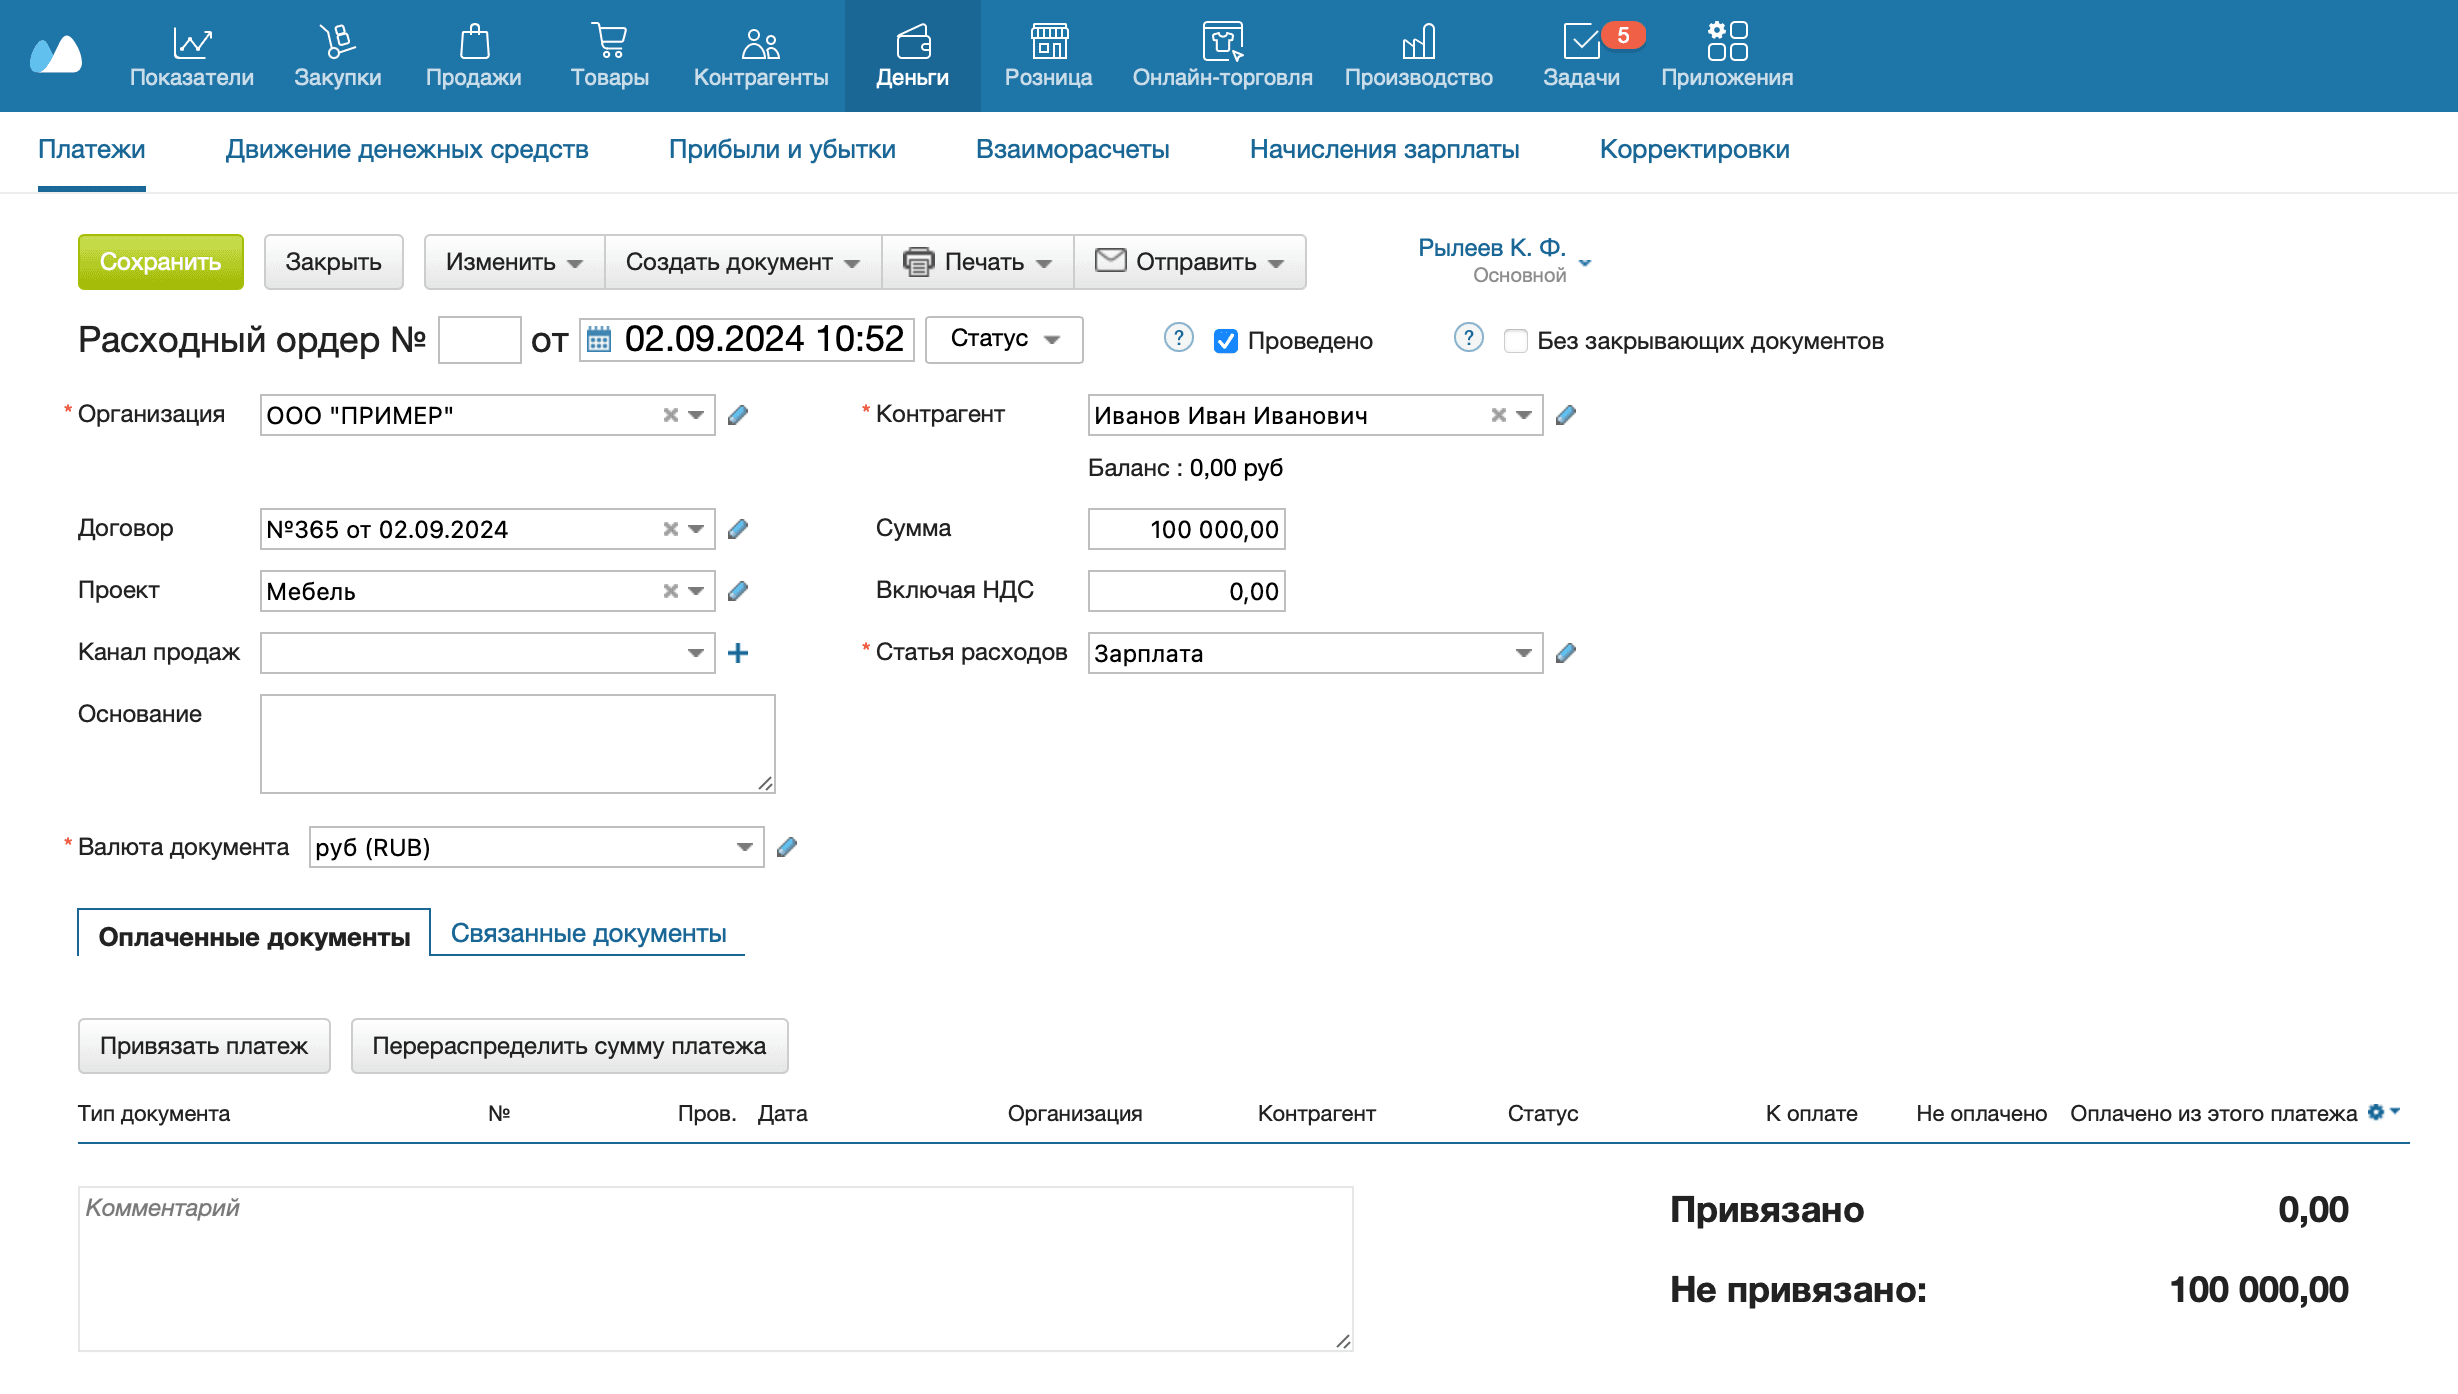This screenshot has height=1394, width=2458.
Task: Click the calendar icon next to date
Action: (x=599, y=340)
